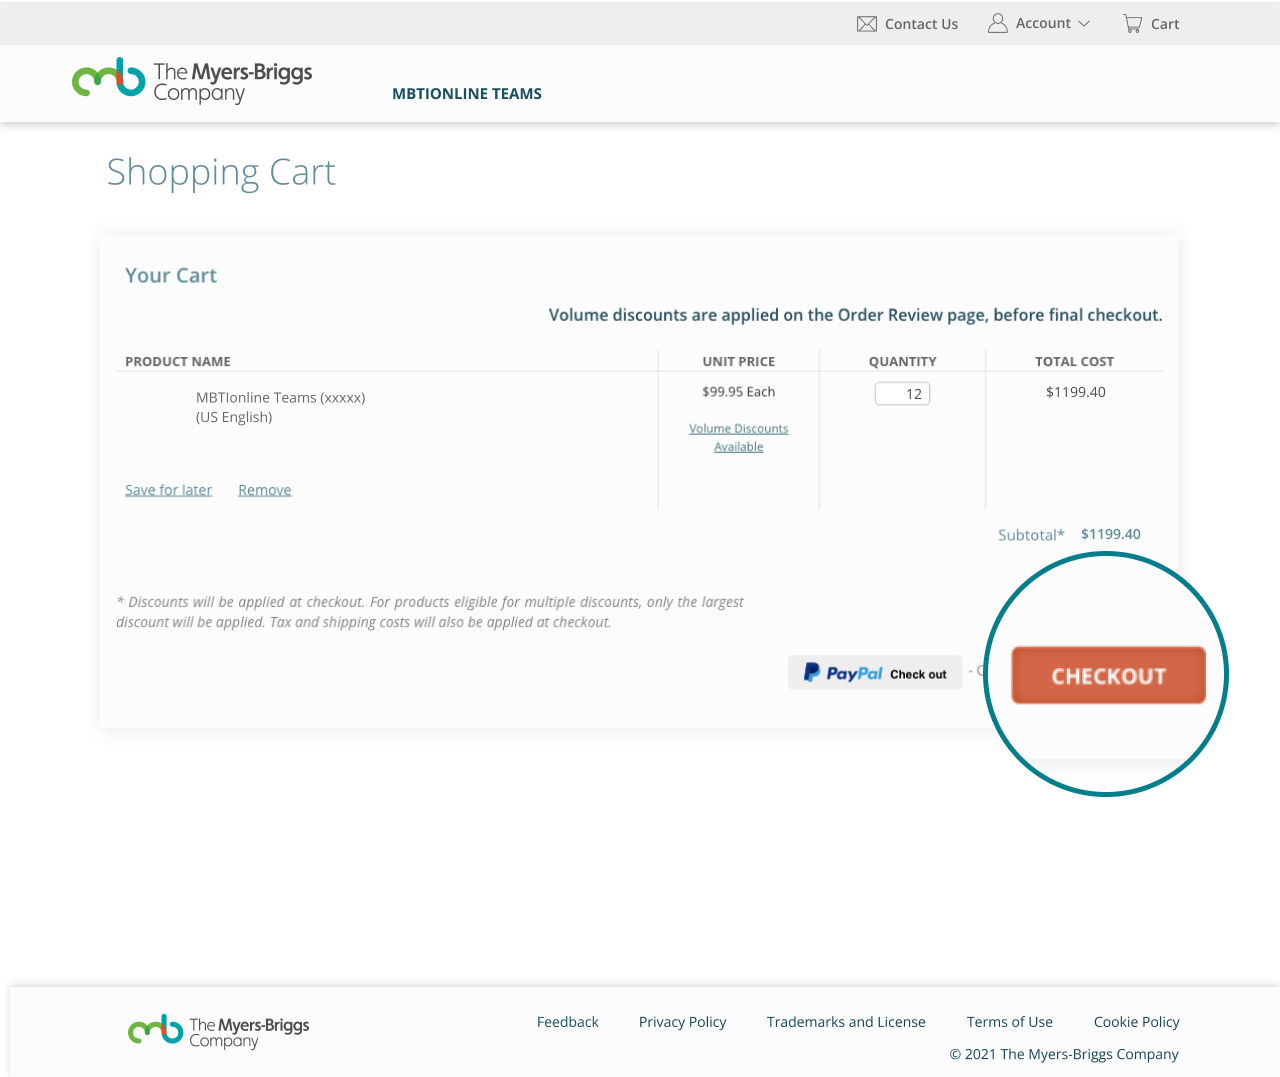Open the Contact Us link
Viewport: 1280px width, 1077px height.
[921, 24]
